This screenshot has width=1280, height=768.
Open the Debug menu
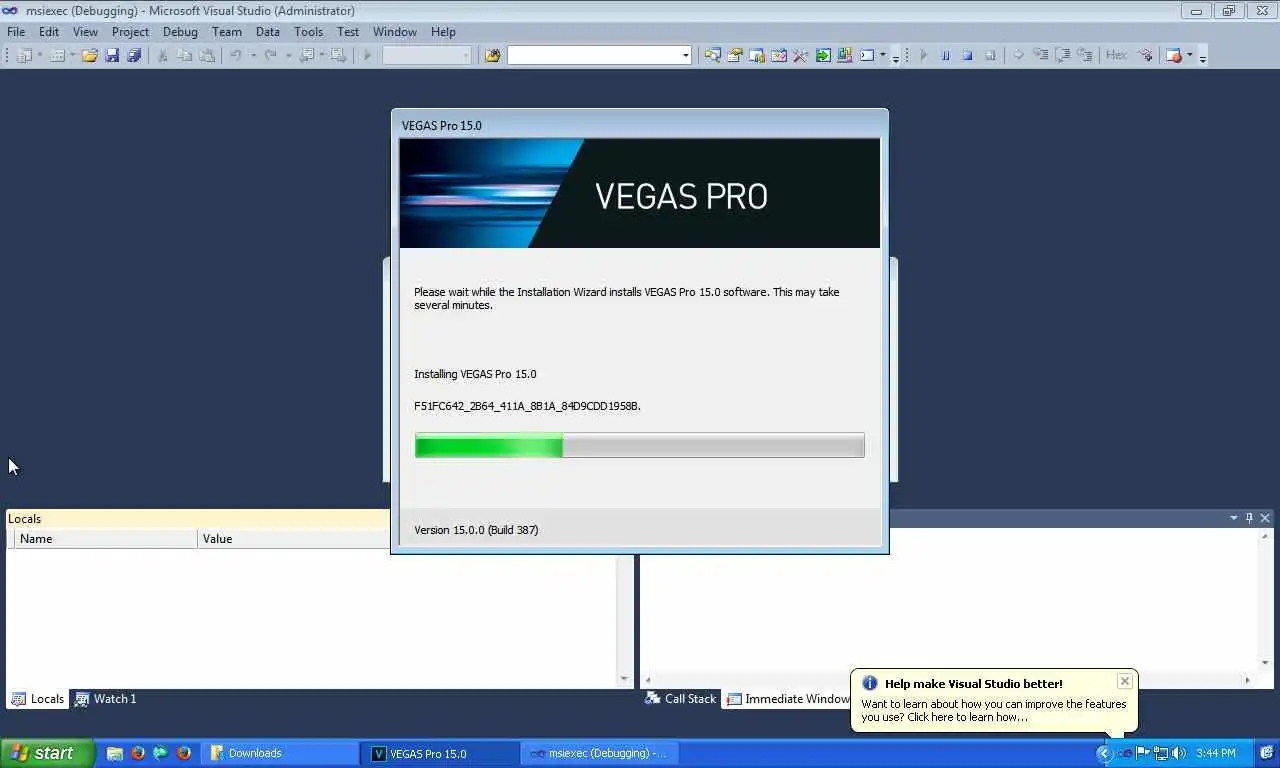click(x=180, y=32)
